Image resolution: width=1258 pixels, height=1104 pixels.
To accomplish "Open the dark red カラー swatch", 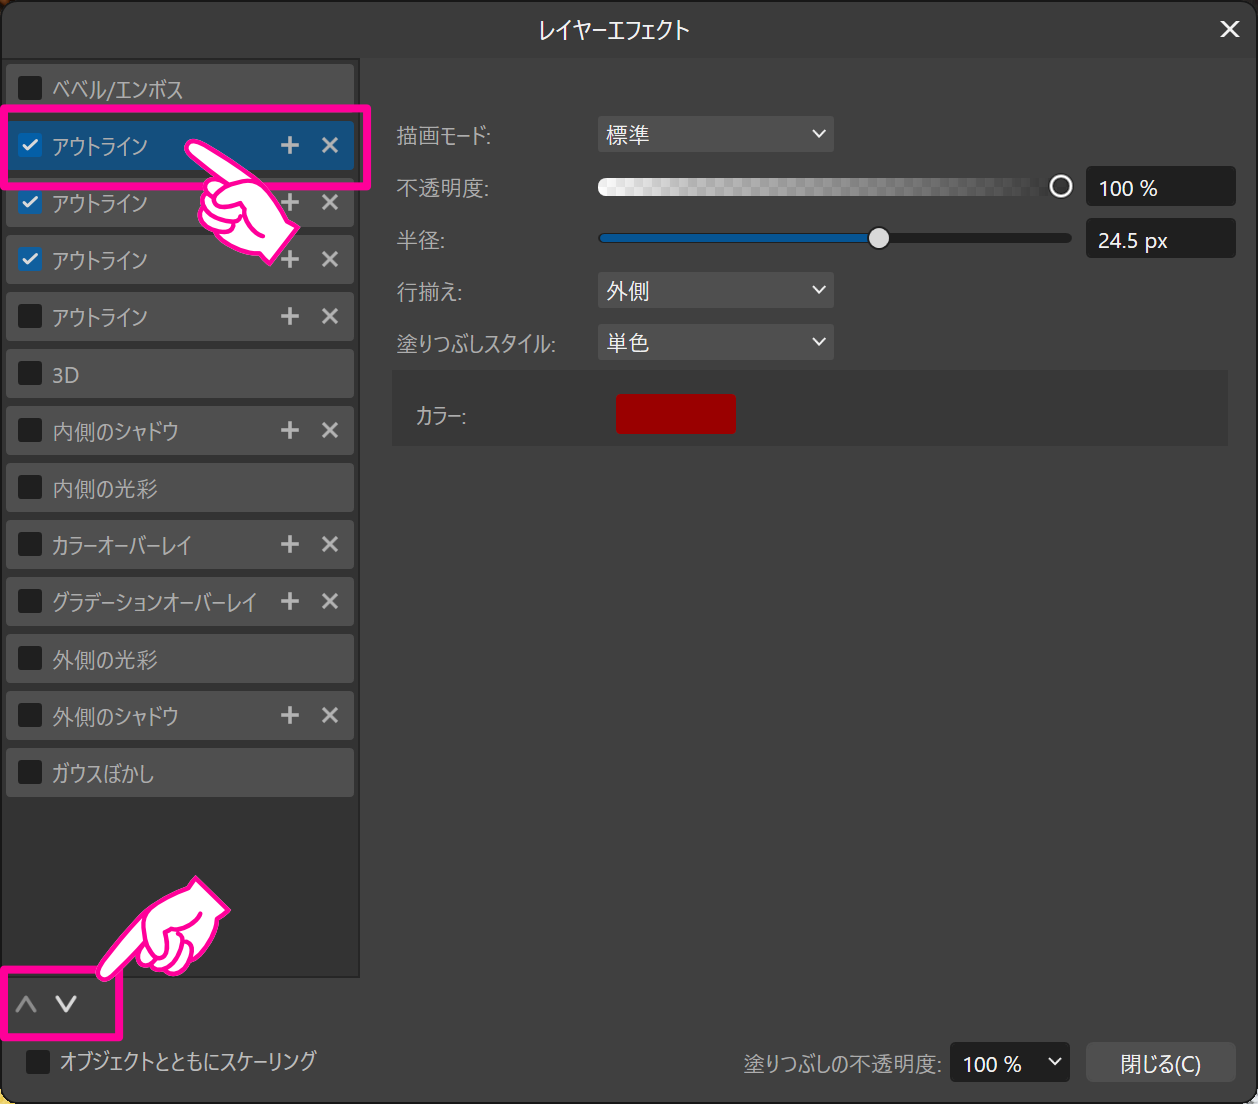I will coord(675,414).
